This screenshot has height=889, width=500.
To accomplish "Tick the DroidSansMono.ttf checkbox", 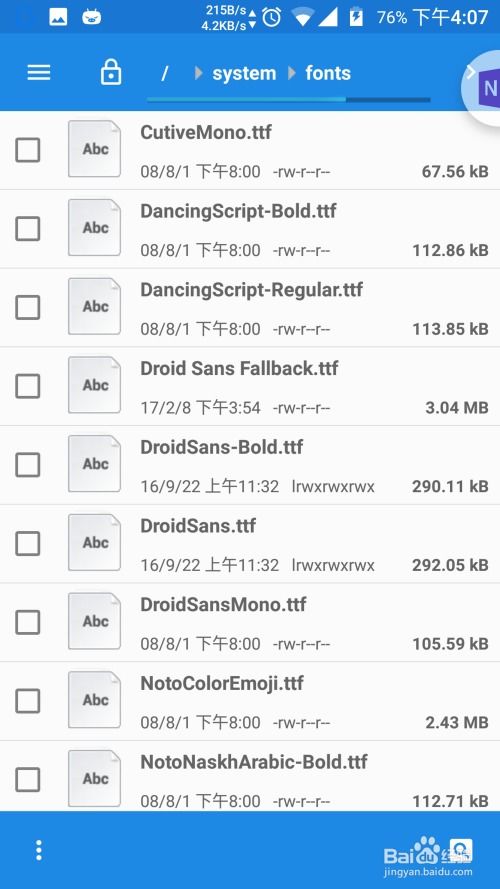I will tap(27, 623).
